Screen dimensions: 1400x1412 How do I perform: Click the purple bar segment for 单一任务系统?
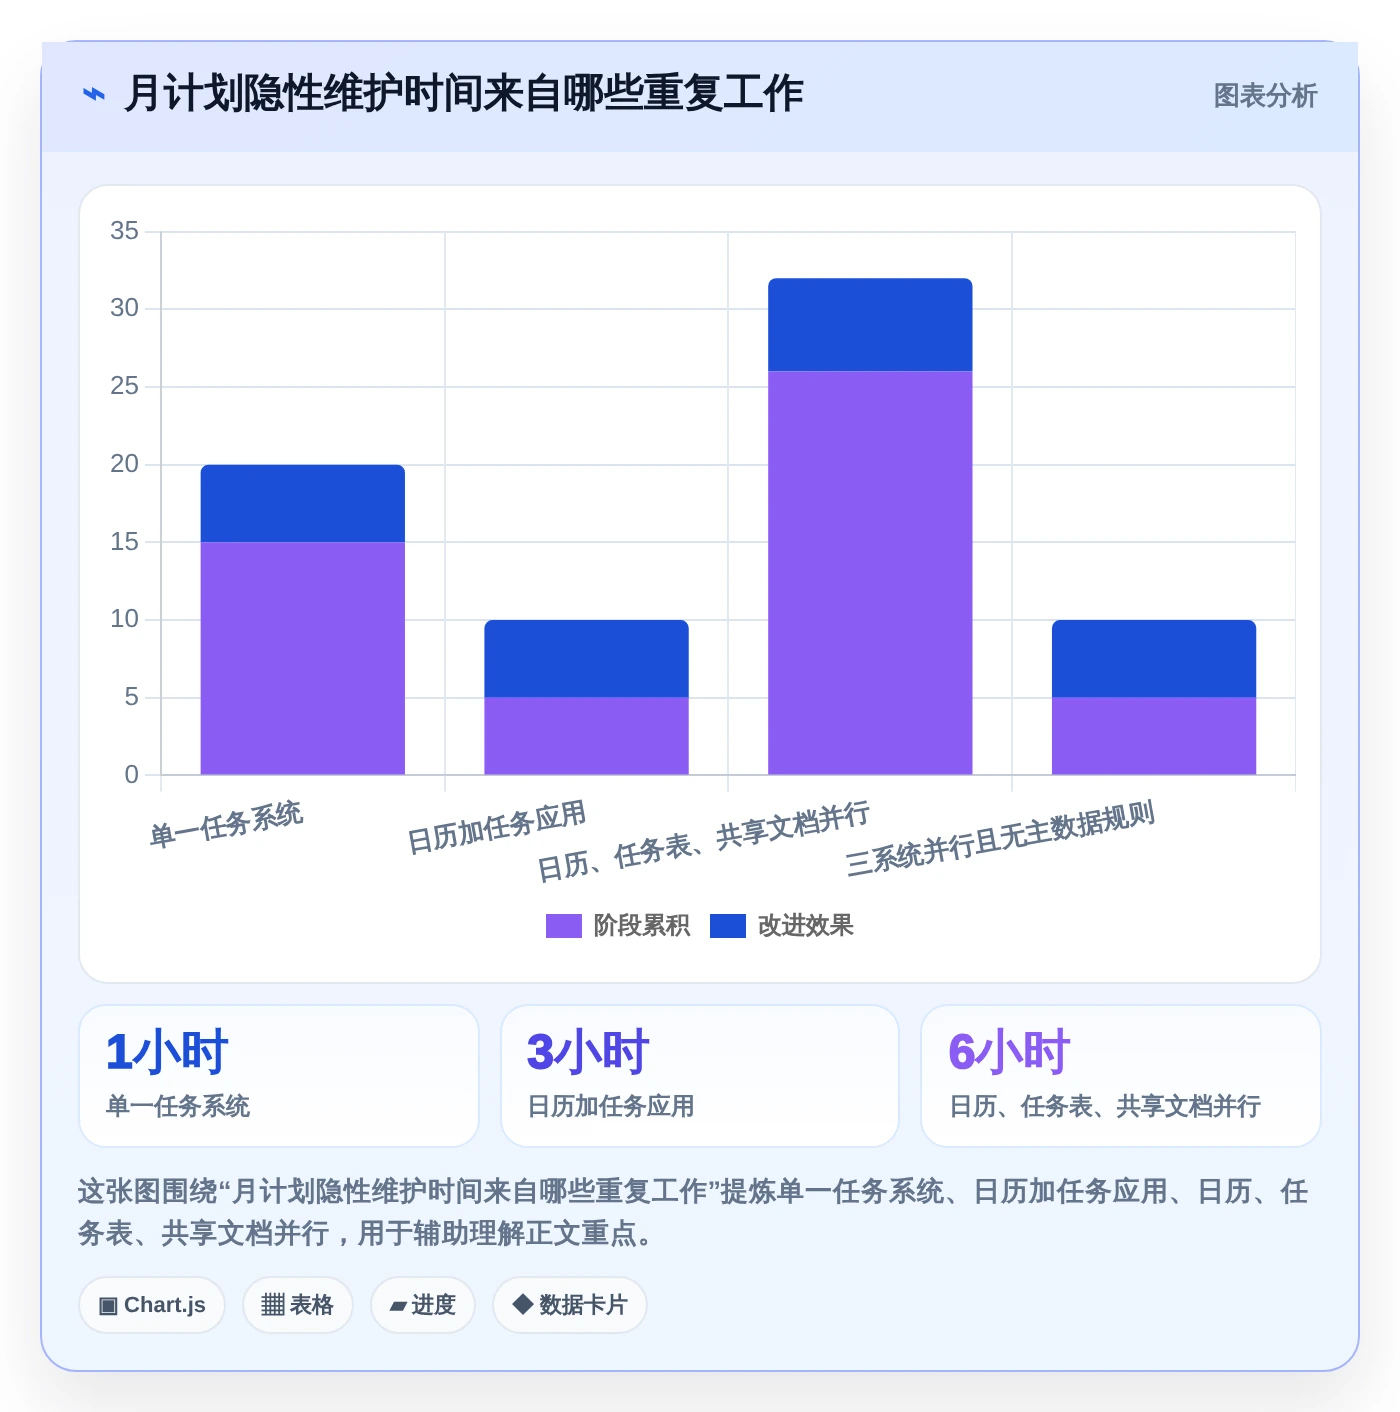(303, 658)
